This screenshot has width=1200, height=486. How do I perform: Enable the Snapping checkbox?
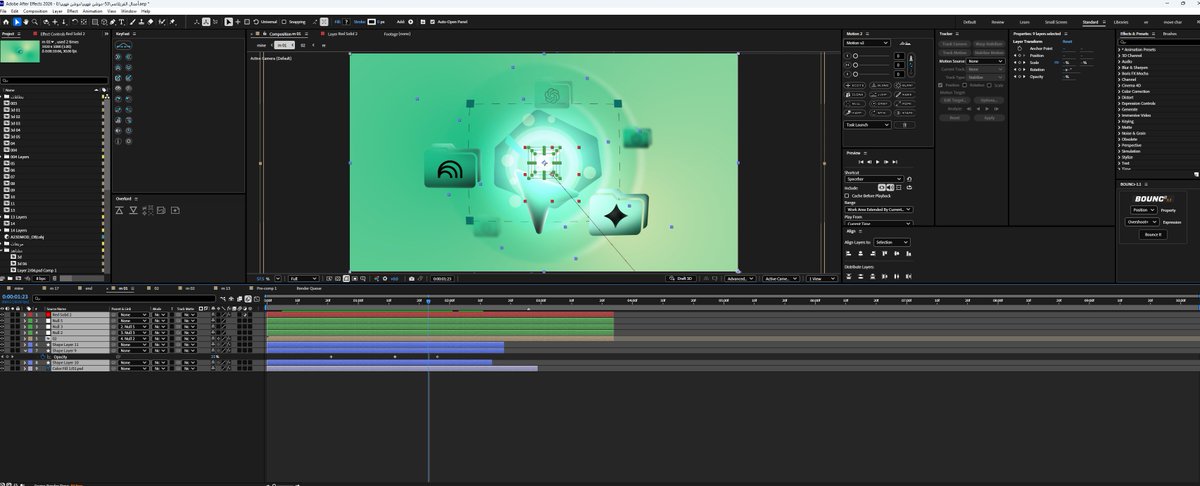tap(282, 21)
